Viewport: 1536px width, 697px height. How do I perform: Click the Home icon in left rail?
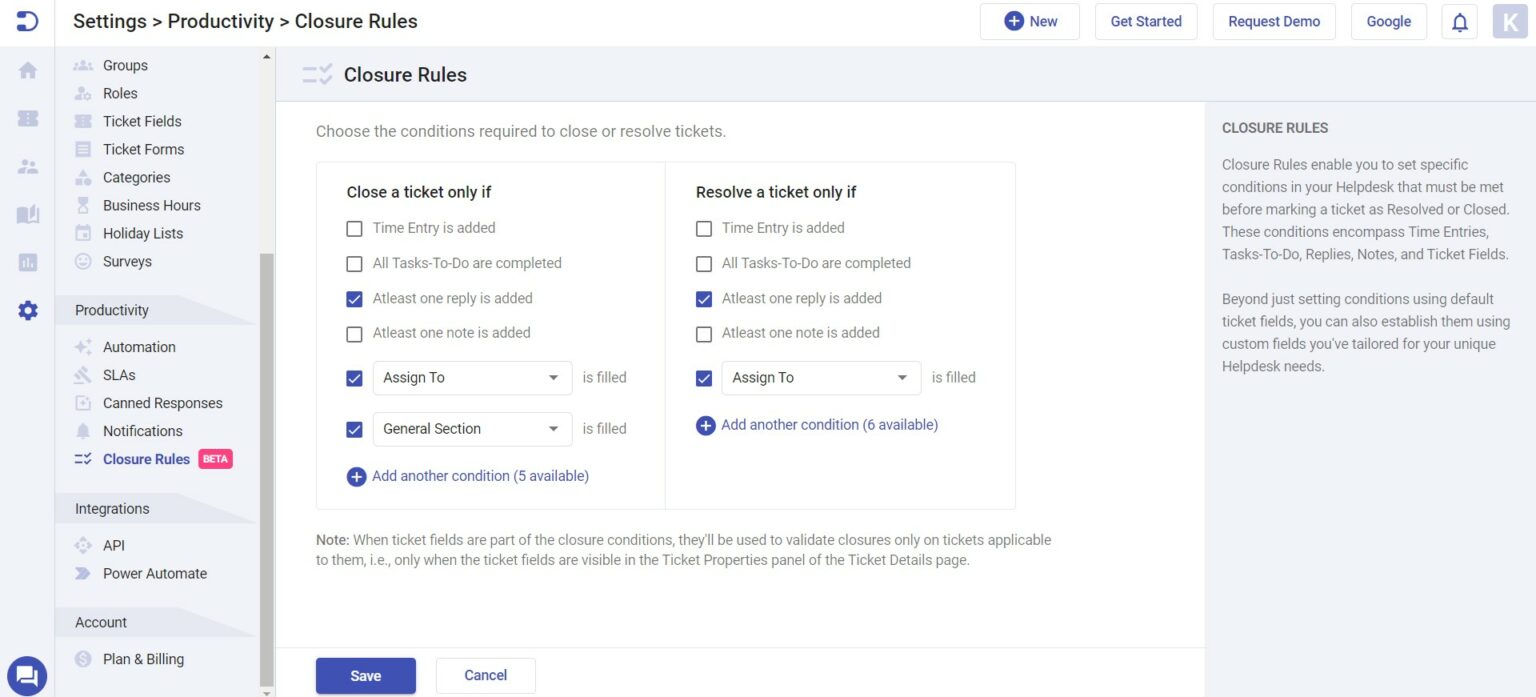[28, 70]
